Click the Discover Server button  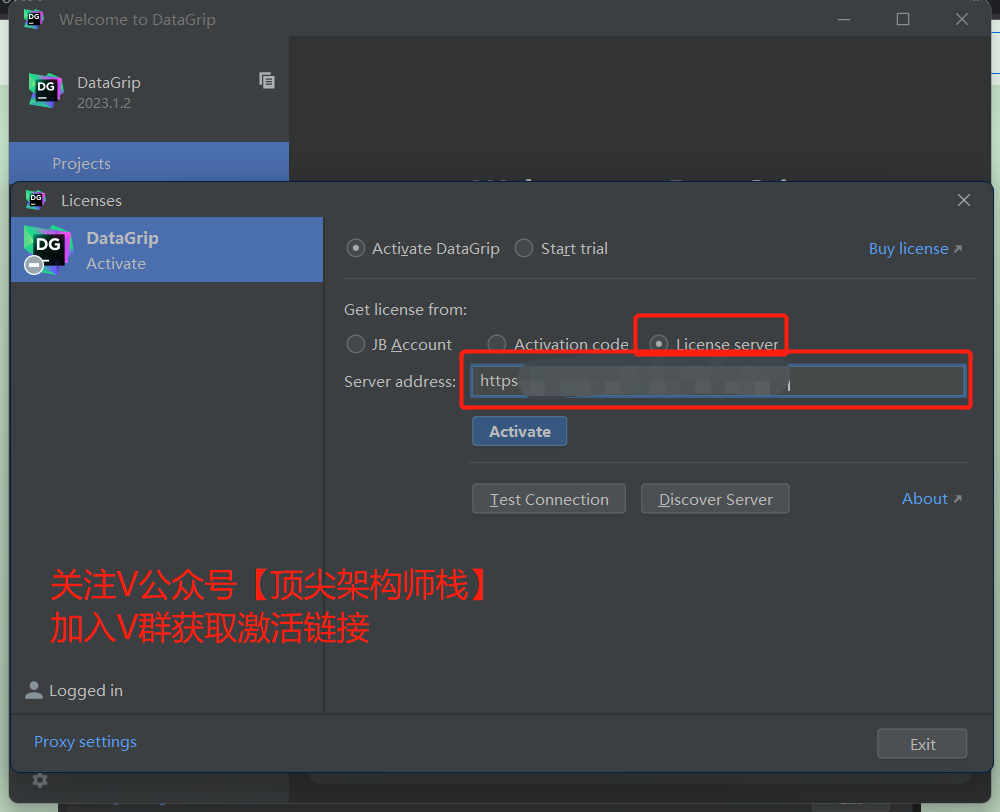click(x=715, y=499)
